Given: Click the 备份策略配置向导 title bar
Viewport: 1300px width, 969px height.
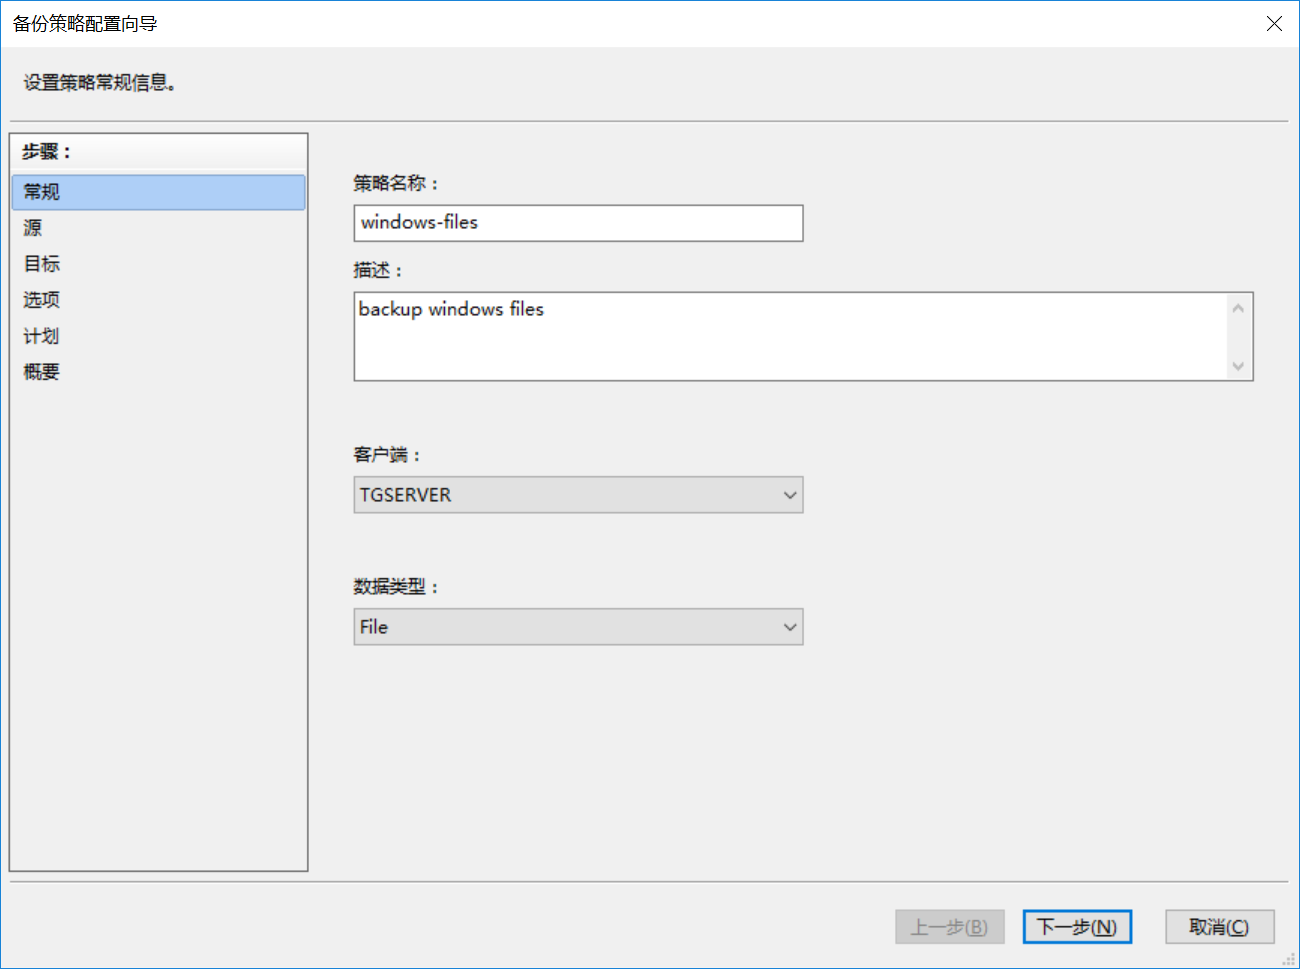Looking at the screenshot, I should click(x=600, y=23).
